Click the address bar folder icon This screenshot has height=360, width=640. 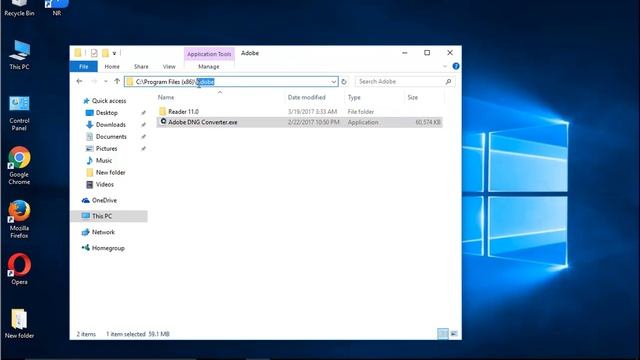click(x=130, y=82)
